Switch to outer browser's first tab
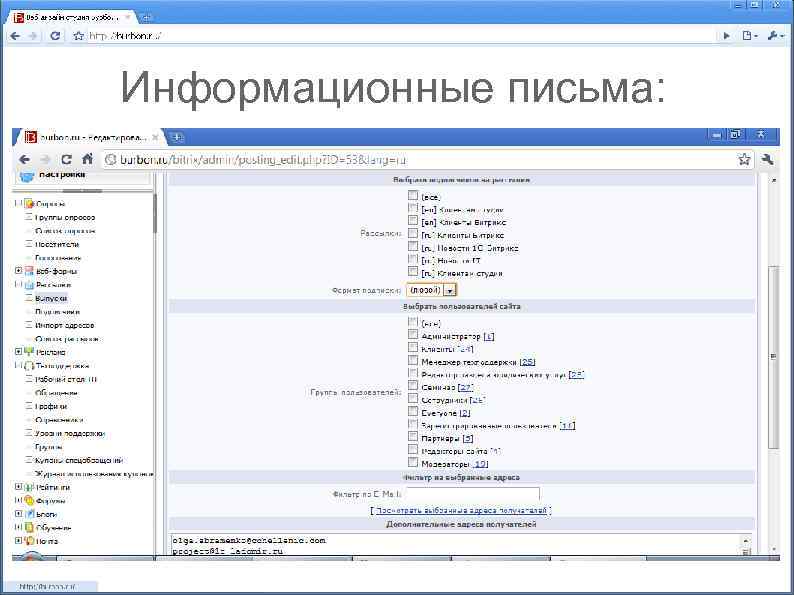The image size is (794, 595). pyautogui.click(x=71, y=17)
